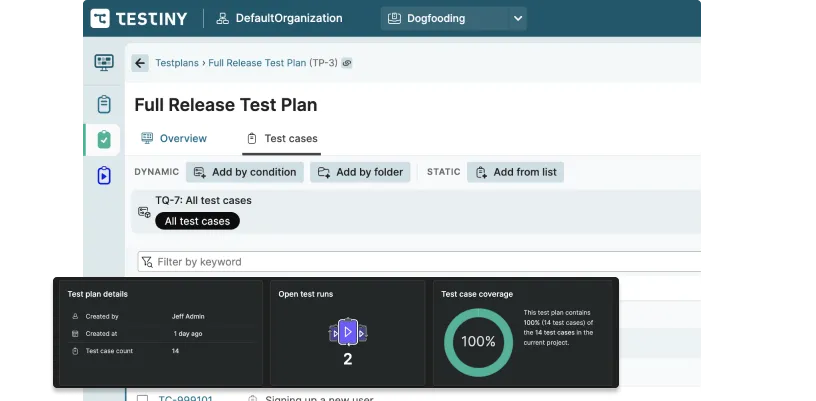Click the 100% coverage donut chart
The image size is (816, 401).
[x=478, y=341]
